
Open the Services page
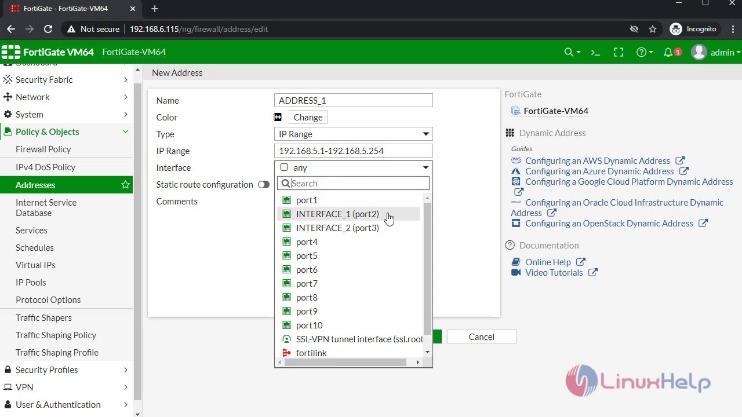coord(31,231)
